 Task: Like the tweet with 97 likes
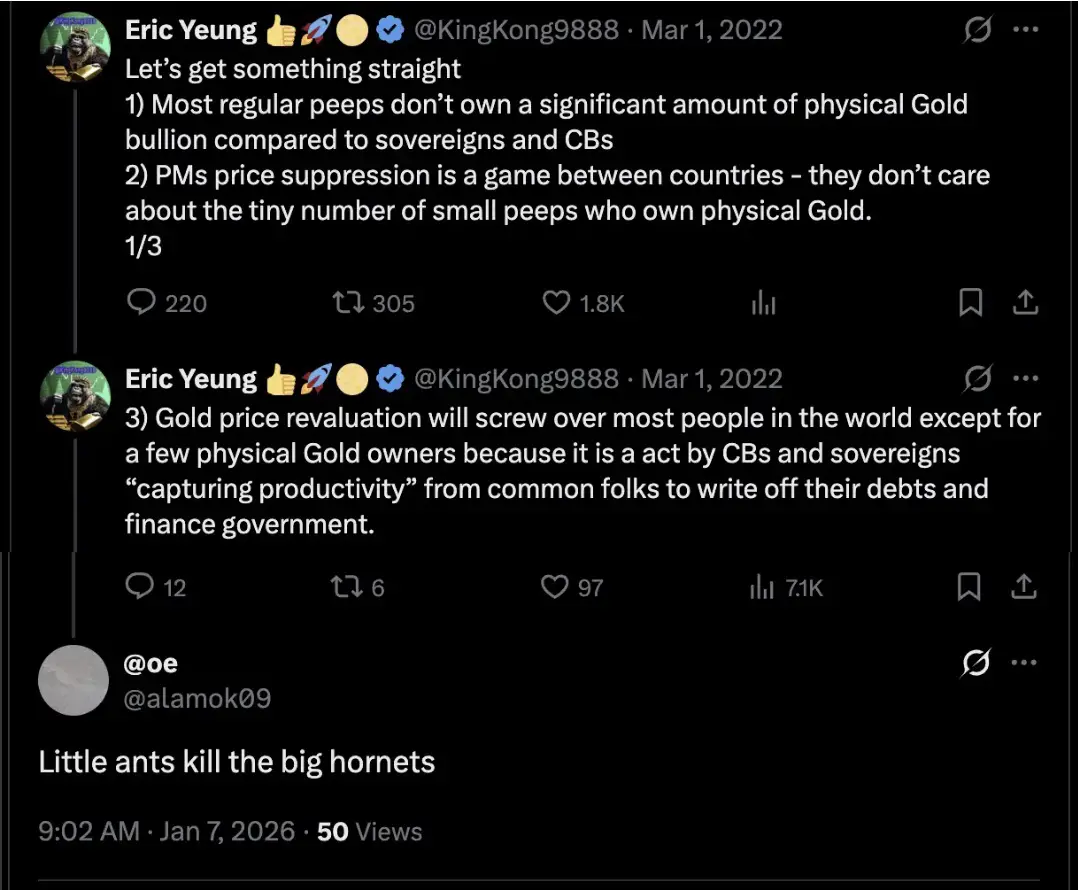(x=554, y=587)
